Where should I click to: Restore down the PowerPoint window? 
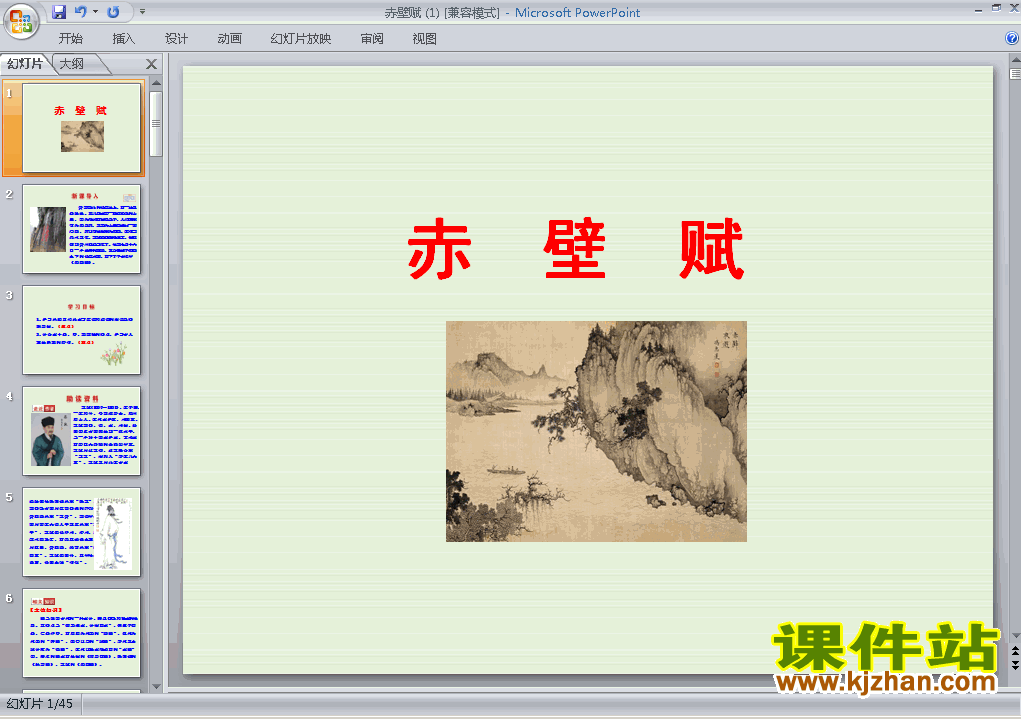[996, 8]
